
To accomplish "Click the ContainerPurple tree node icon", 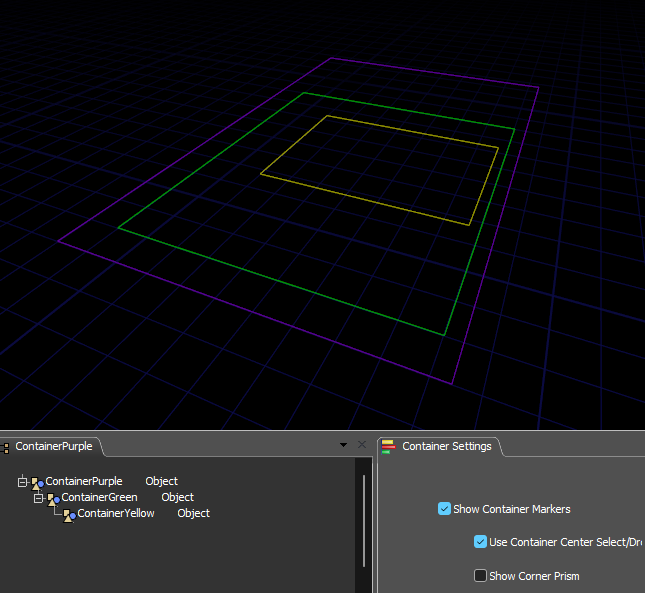I will pos(37,483).
